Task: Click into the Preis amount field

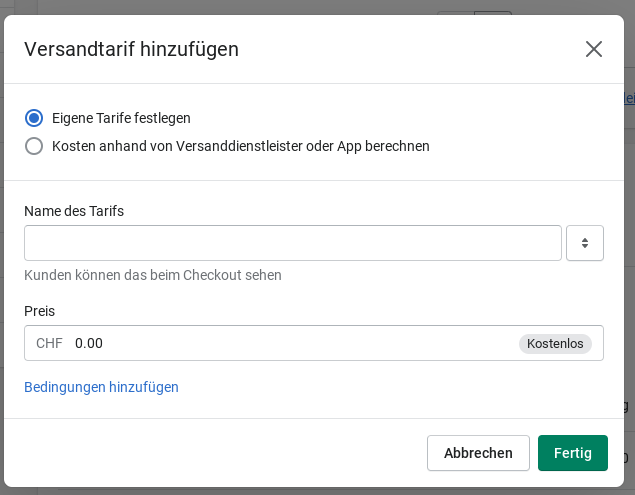Action: (290, 343)
